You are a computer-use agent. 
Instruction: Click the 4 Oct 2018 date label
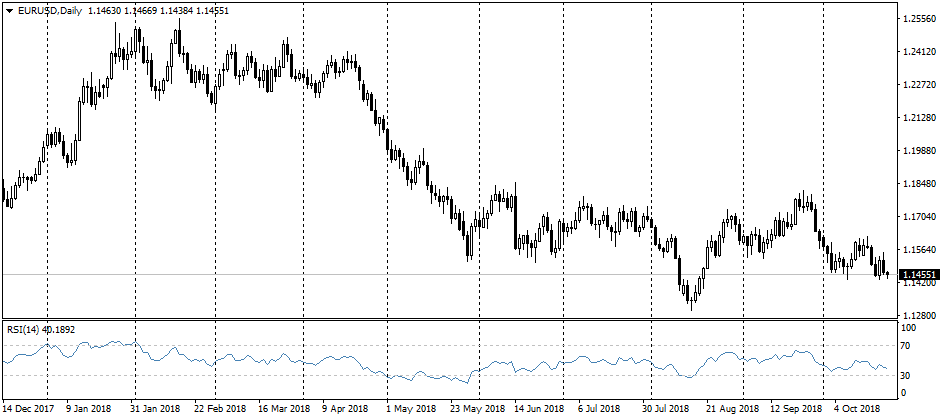pos(855,410)
